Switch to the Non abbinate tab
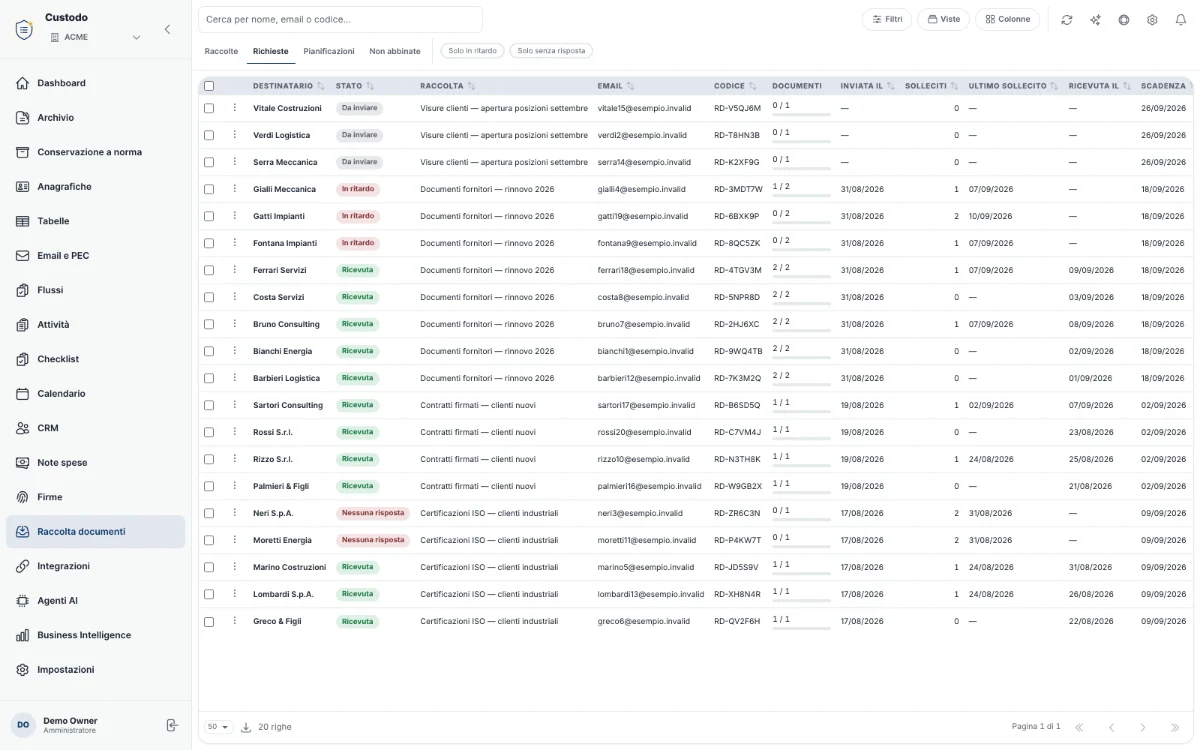Screen dimensions: 1200x750 395,51
